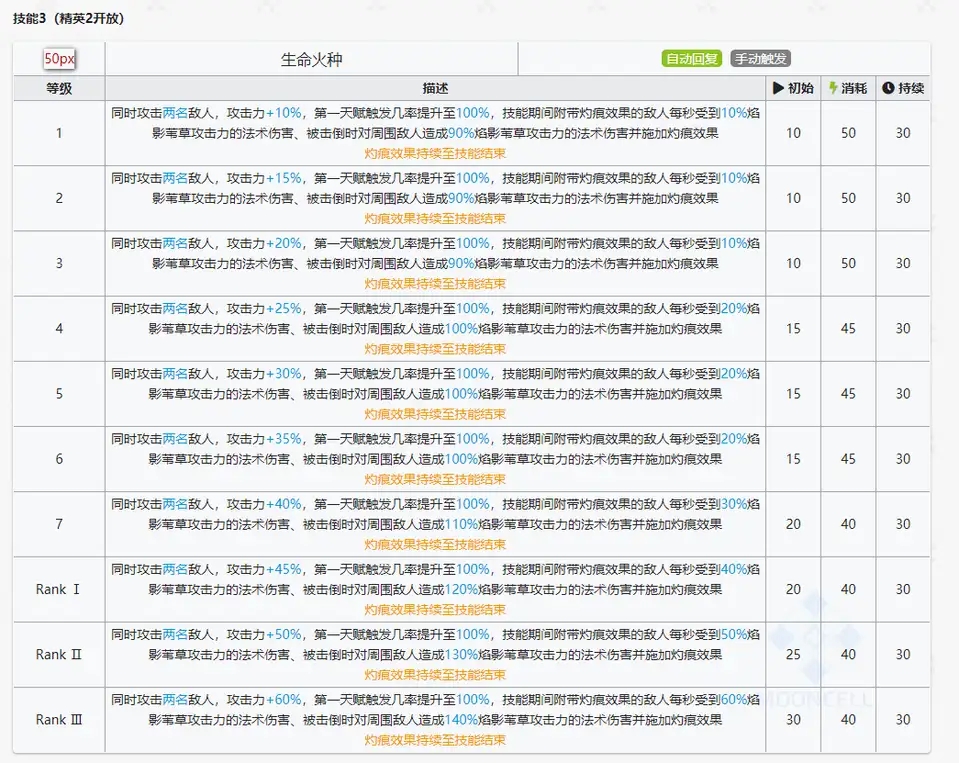The height and width of the screenshot is (763, 959).
Task: Click orange note 灼痕效果持续至技能结束 in level 1
Action: [x=435, y=153]
